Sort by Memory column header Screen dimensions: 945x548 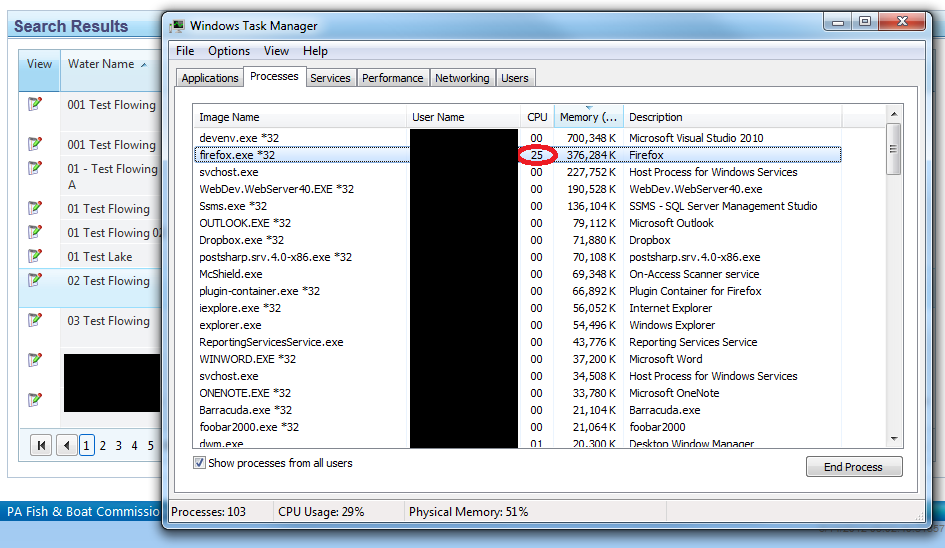click(x=588, y=117)
